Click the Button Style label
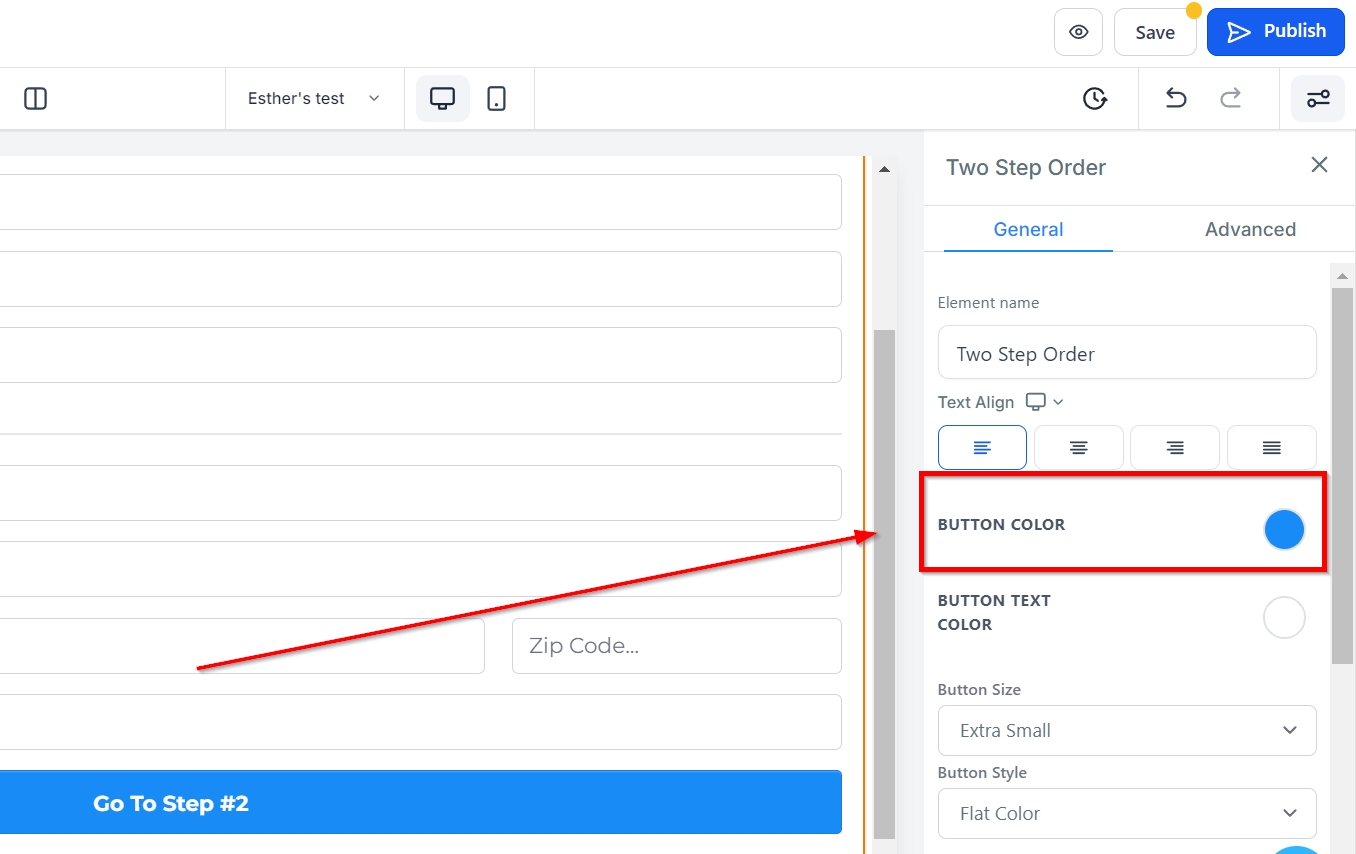This screenshot has height=854, width=1356. pos(982,773)
